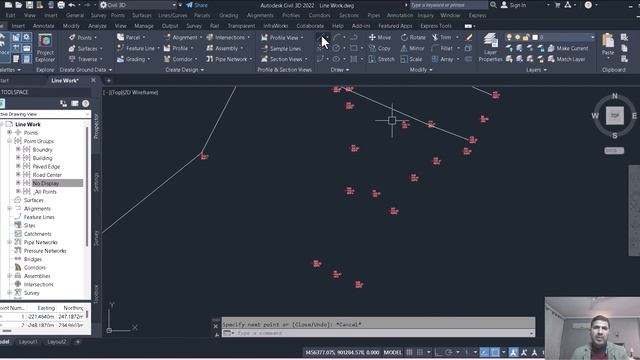Expand the Draw panel flyout

(340, 70)
